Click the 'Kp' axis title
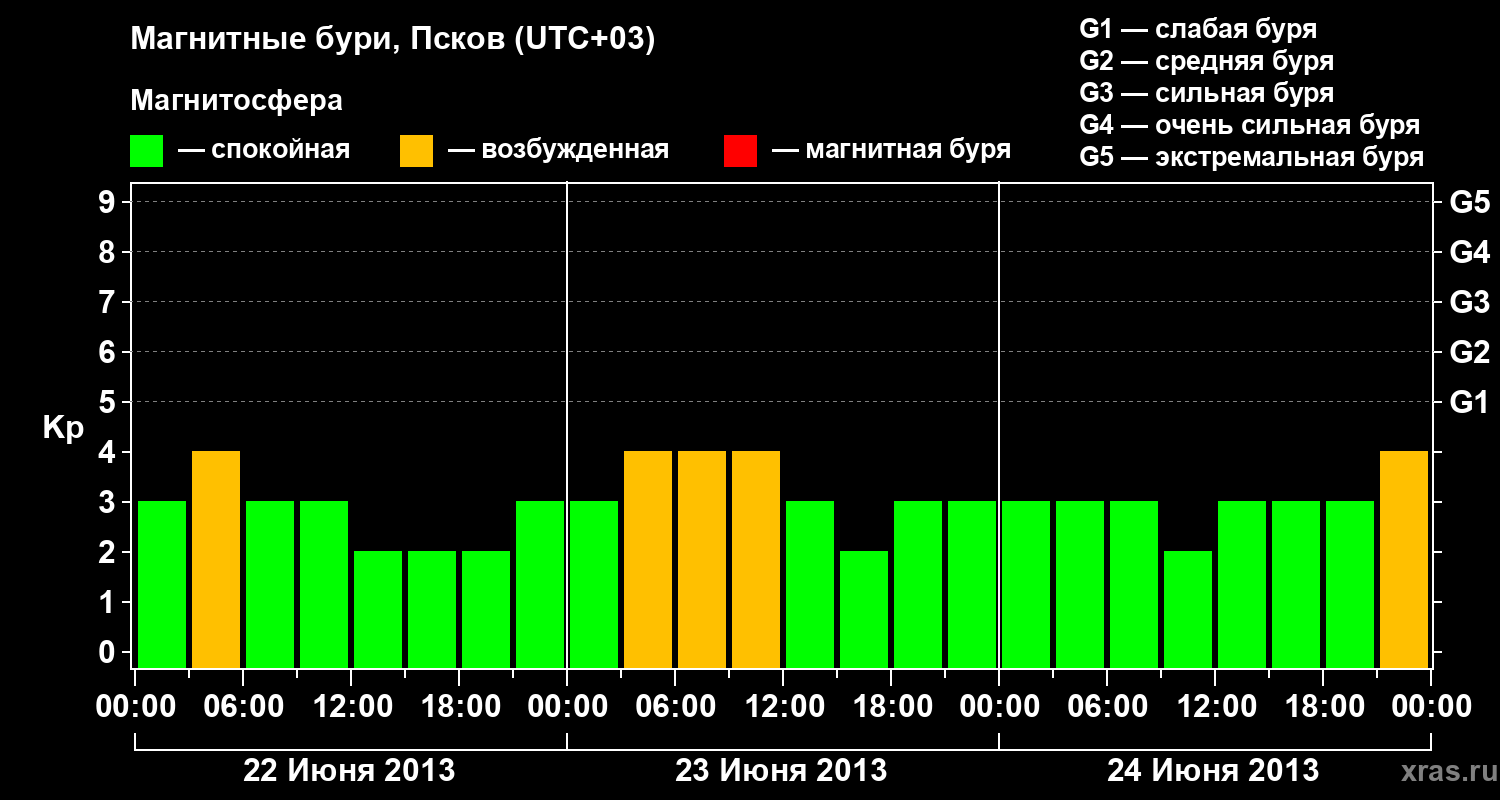 (63, 428)
